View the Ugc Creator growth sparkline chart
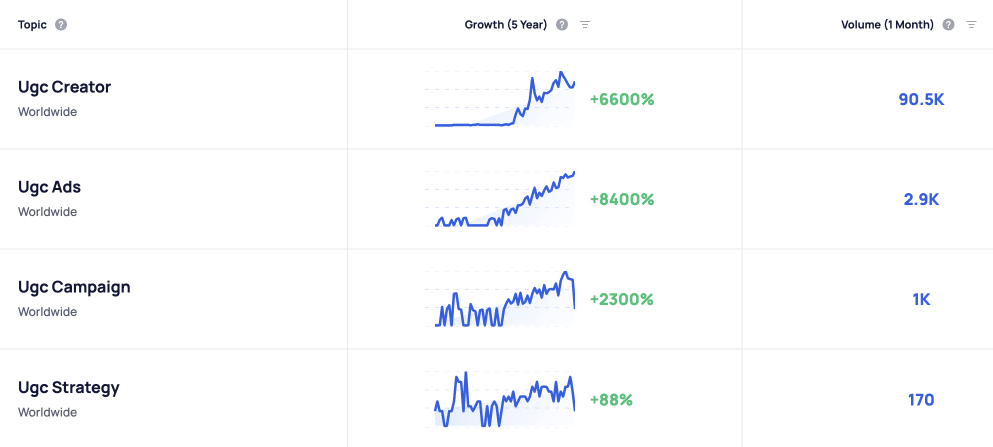This screenshot has width=993, height=447. coord(500,99)
